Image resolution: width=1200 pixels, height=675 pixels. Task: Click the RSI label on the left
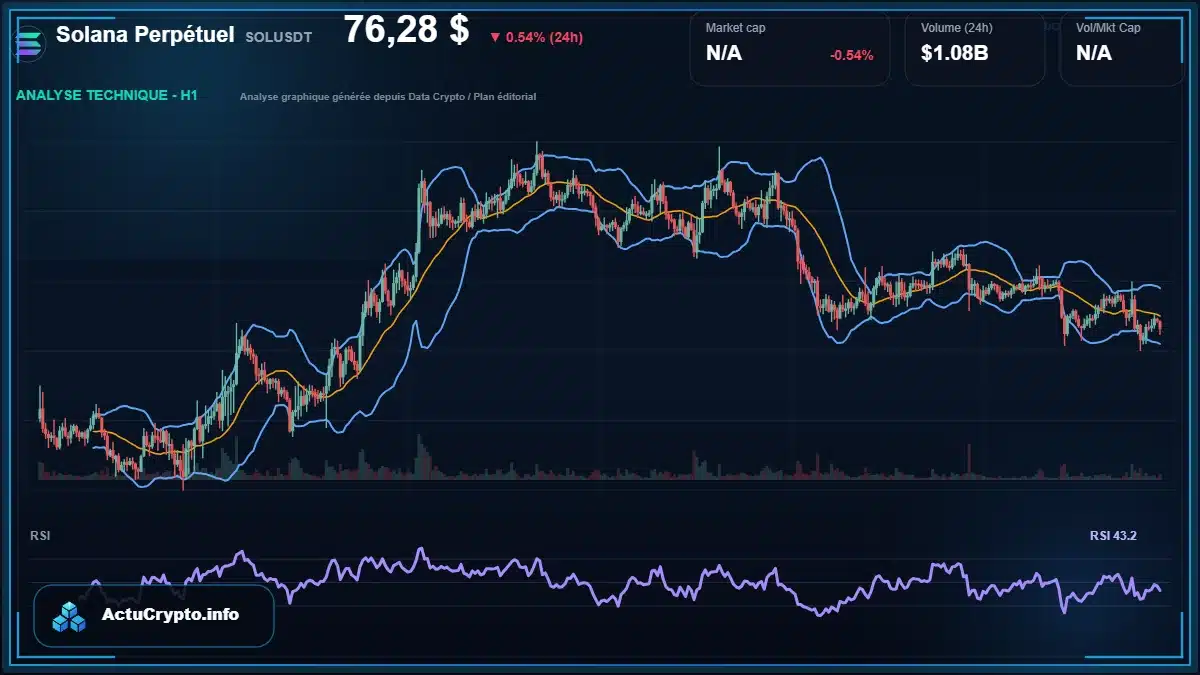coord(40,536)
